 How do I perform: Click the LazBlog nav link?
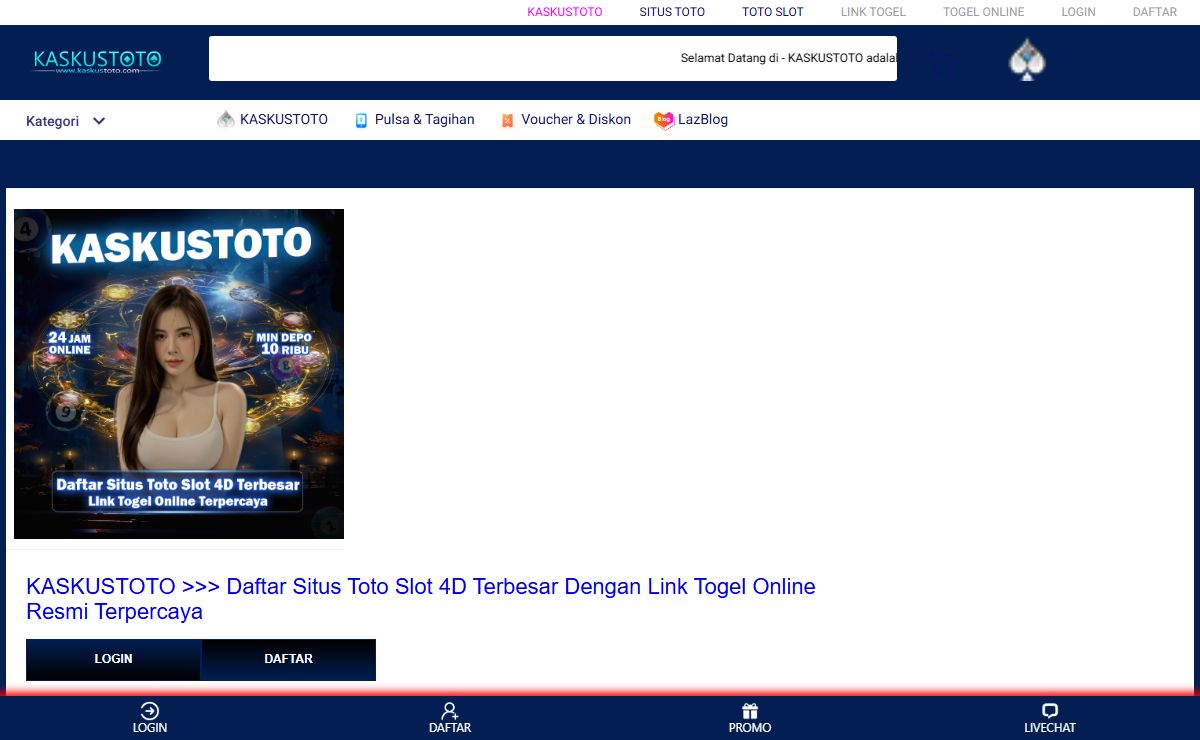(x=703, y=119)
